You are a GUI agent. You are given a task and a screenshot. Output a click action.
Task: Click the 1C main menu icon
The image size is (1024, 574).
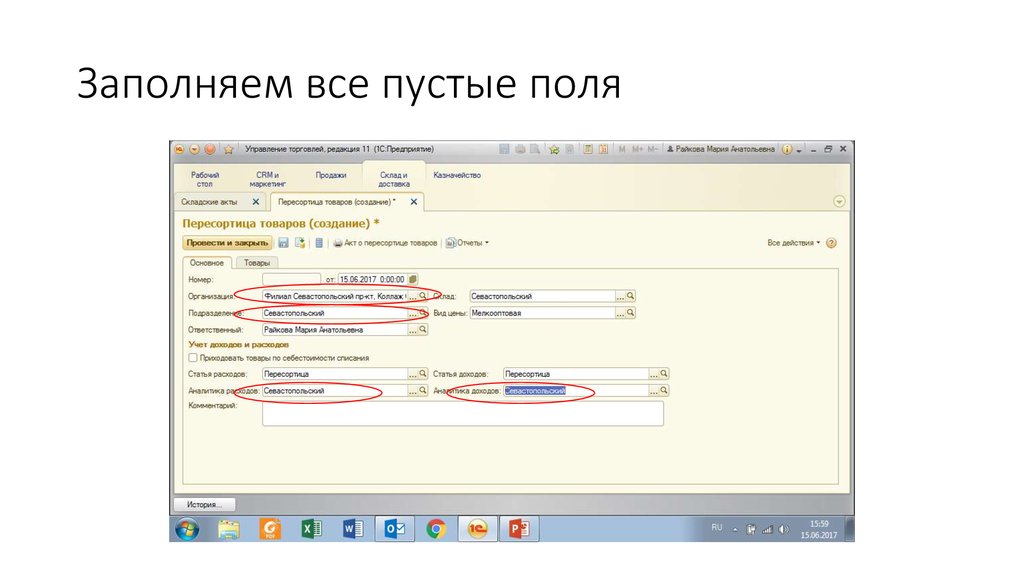(x=180, y=150)
